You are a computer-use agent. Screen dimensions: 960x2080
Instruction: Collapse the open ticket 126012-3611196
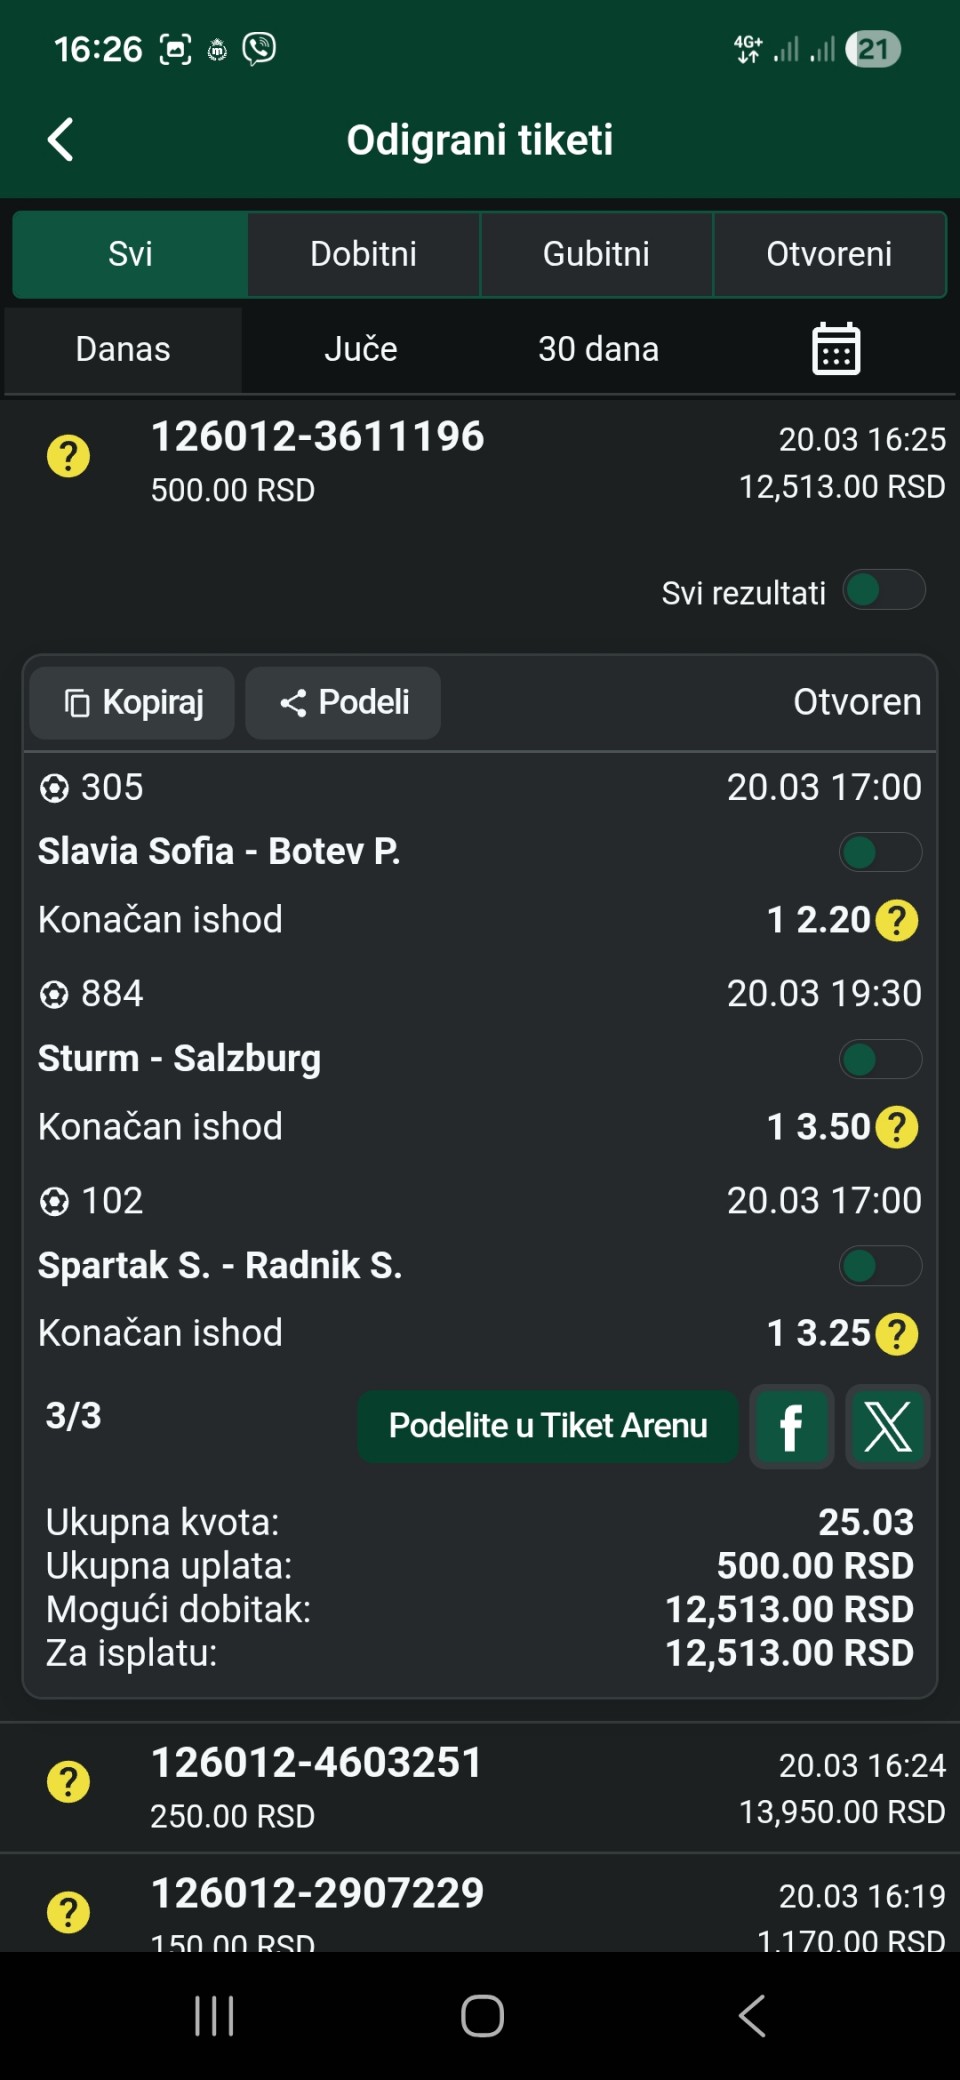tap(480, 460)
